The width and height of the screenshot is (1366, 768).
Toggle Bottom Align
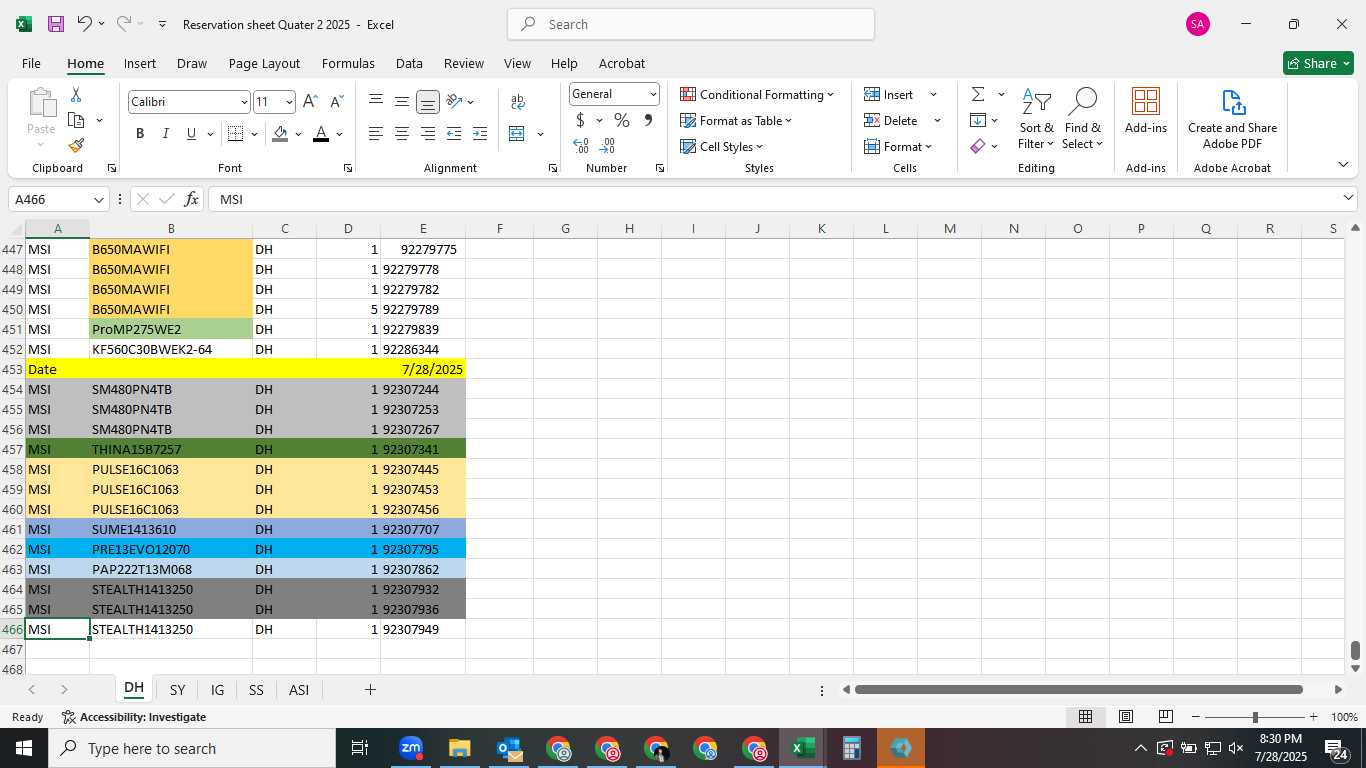tap(428, 101)
